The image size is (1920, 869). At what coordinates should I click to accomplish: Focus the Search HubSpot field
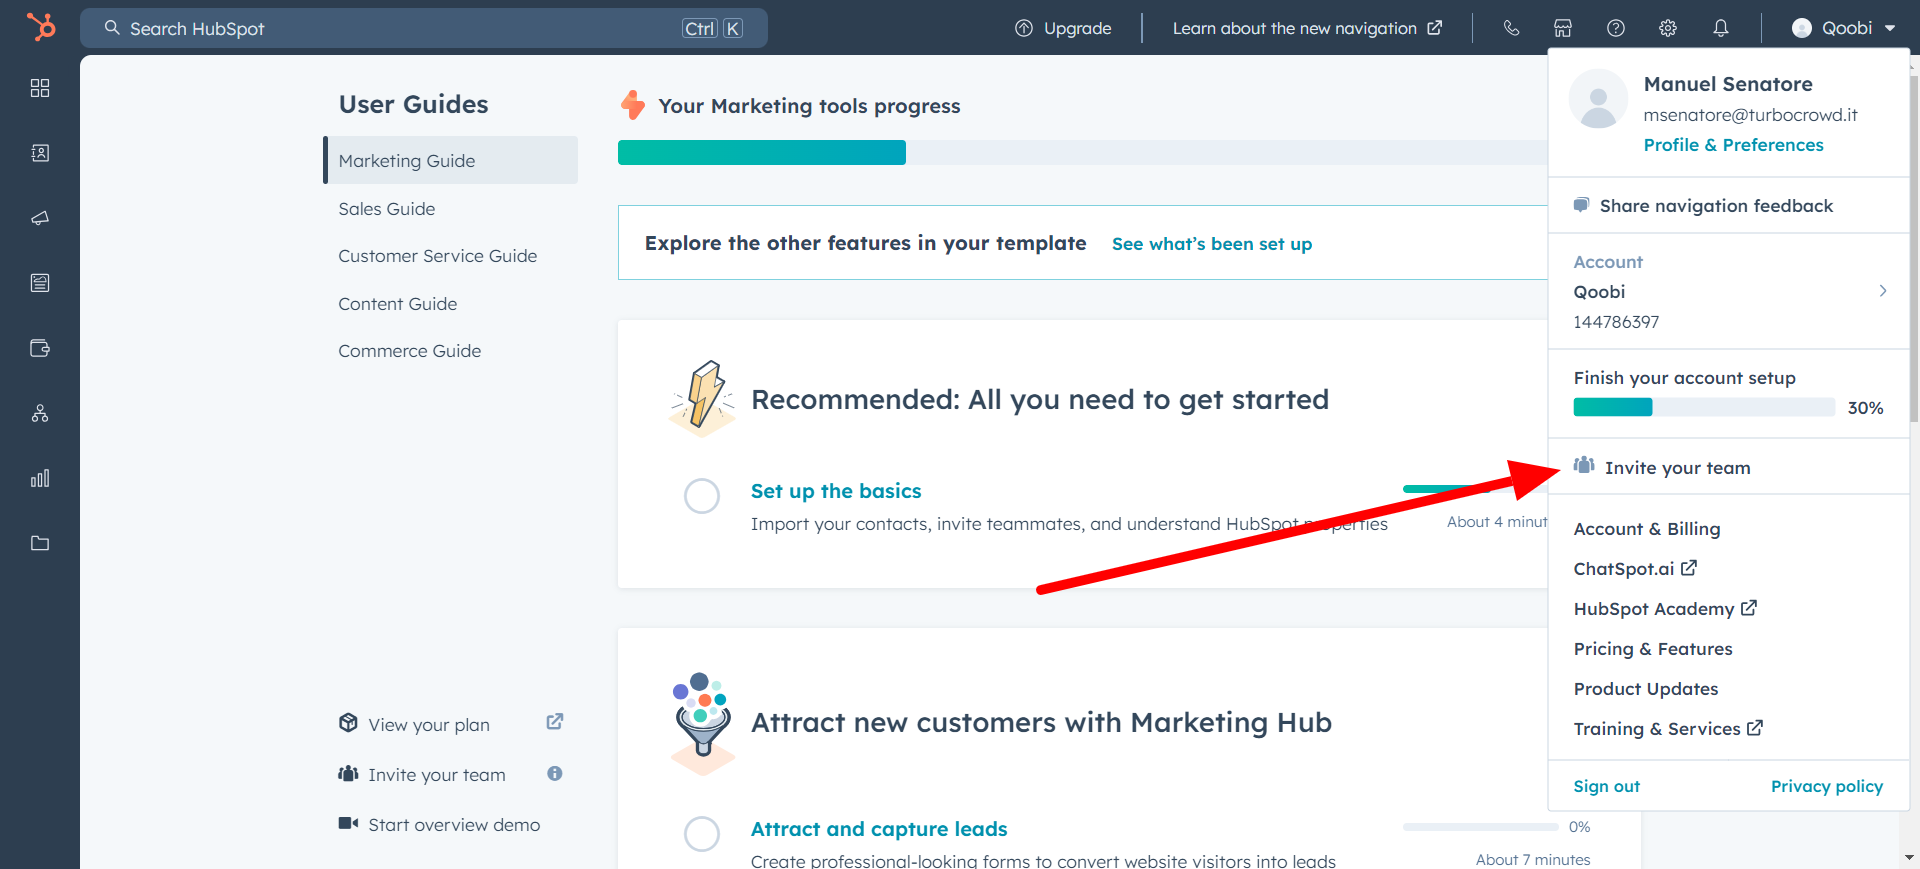coord(424,28)
